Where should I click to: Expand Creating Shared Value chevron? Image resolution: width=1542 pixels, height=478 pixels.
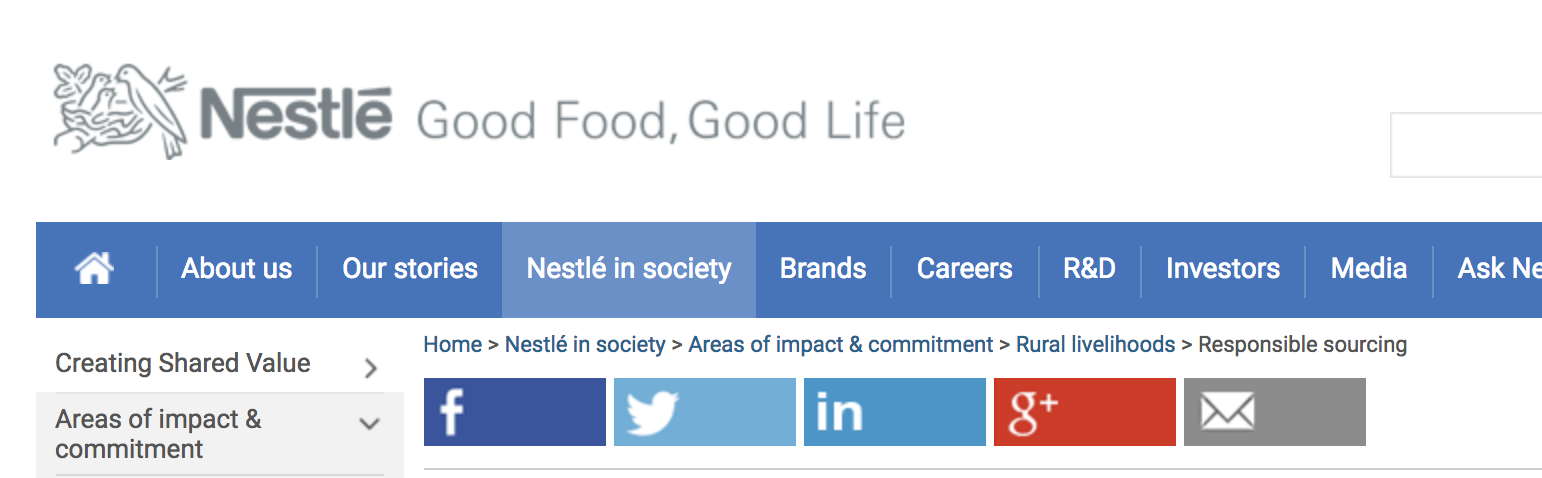[371, 368]
